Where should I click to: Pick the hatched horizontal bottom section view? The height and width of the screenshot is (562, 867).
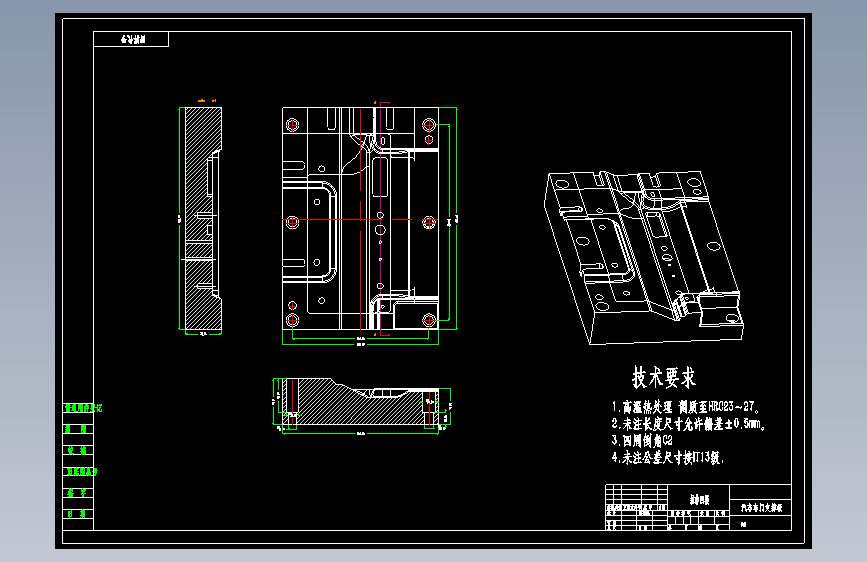[x=362, y=403]
